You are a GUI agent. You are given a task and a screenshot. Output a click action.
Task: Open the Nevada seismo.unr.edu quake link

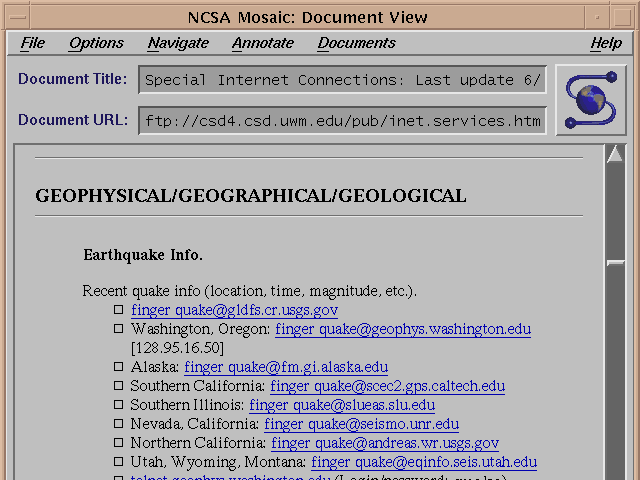[361, 424]
